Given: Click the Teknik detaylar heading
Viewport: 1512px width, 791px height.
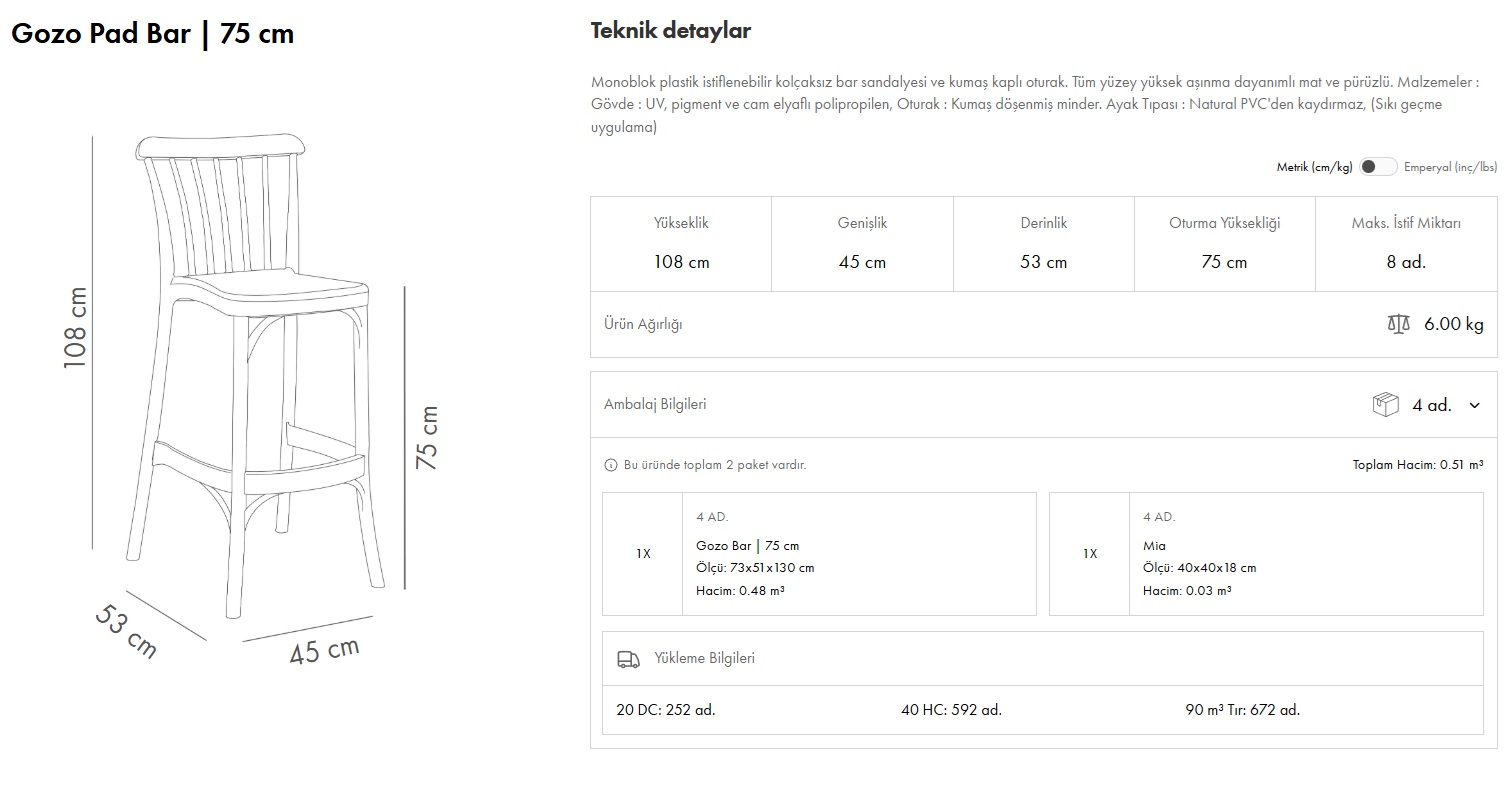Looking at the screenshot, I should click(670, 31).
